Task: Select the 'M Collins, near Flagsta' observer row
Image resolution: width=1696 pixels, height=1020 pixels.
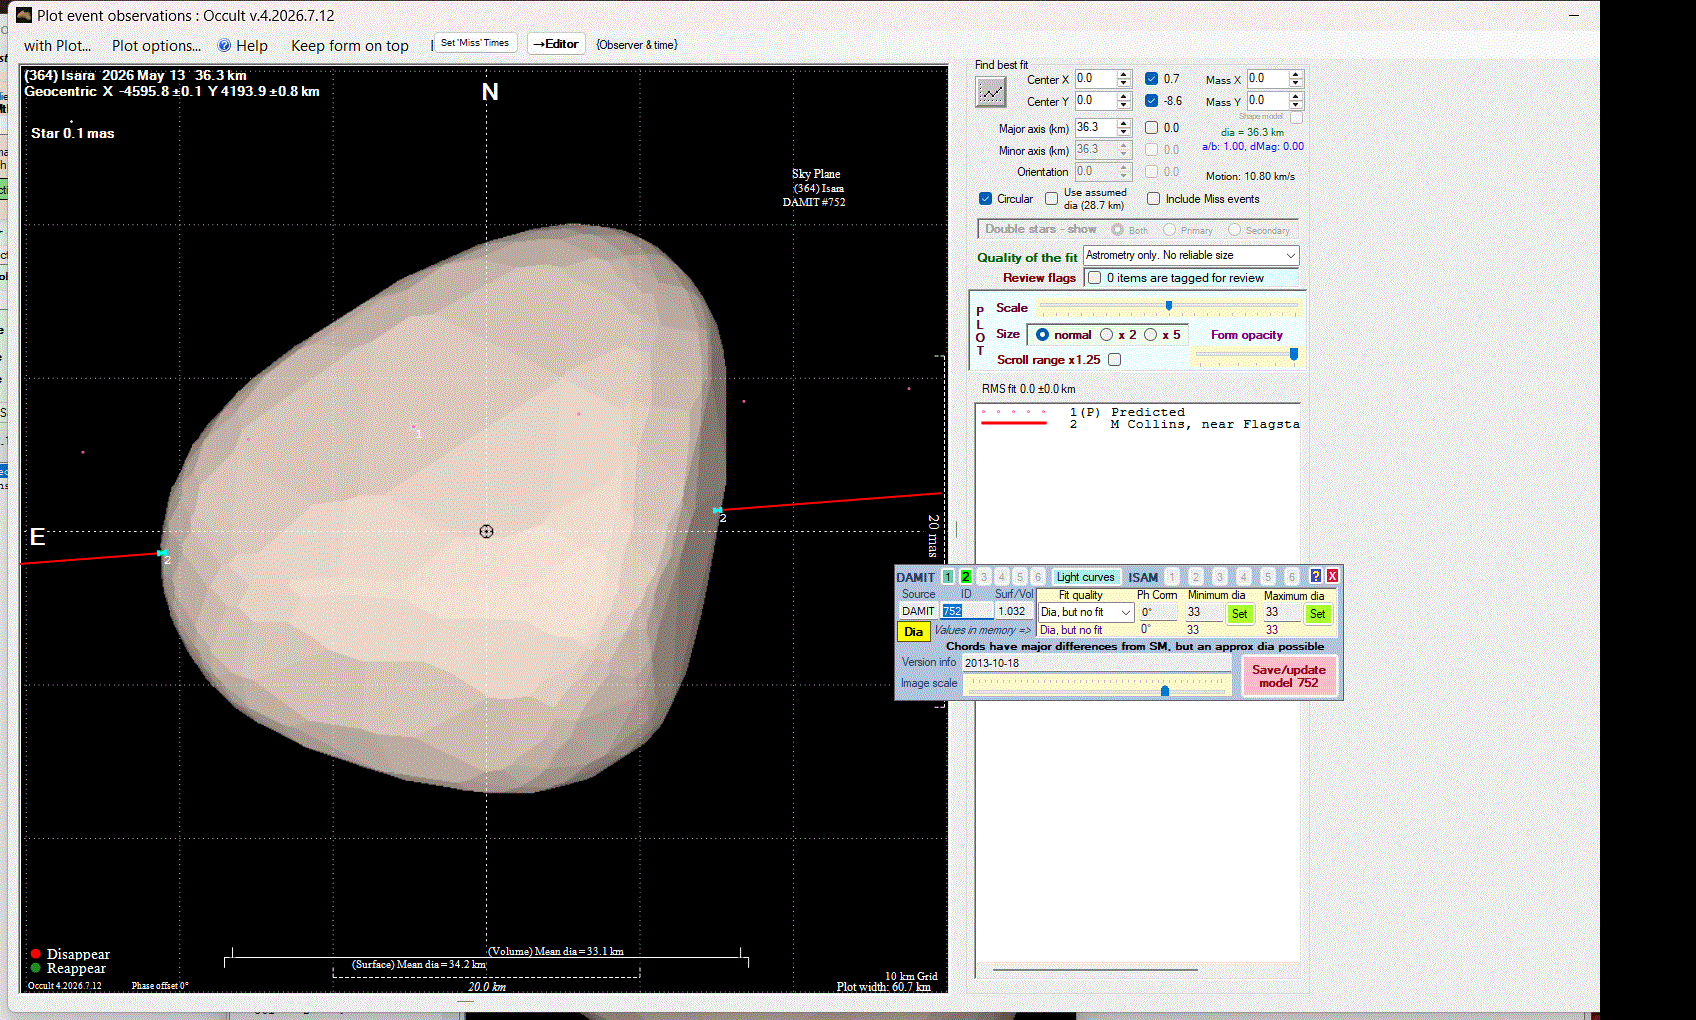Action: click(x=1140, y=424)
